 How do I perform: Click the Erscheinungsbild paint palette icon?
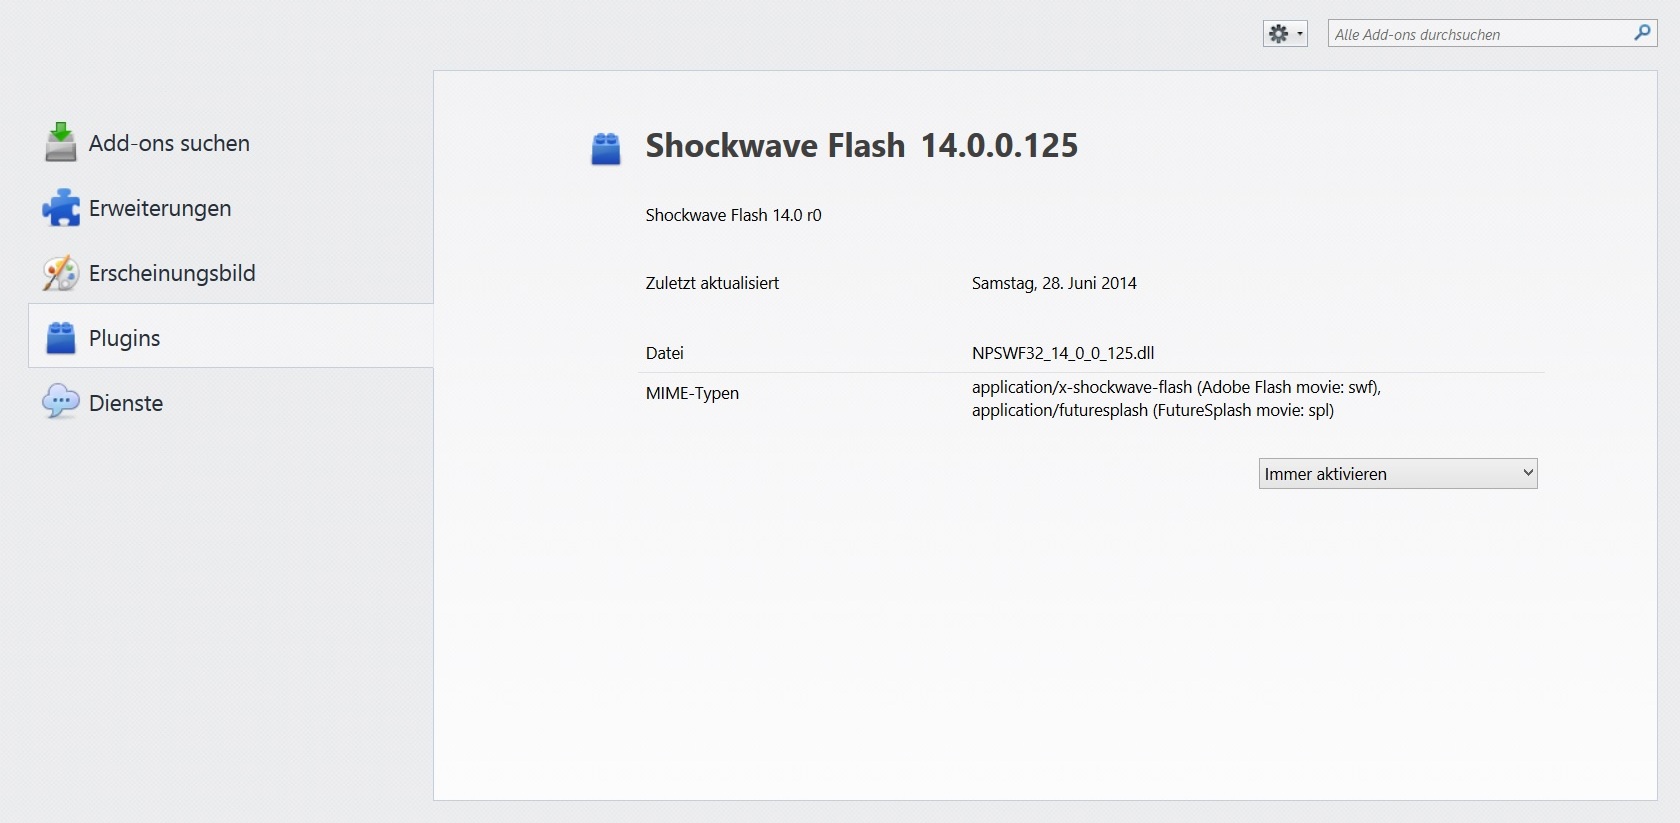click(x=61, y=273)
